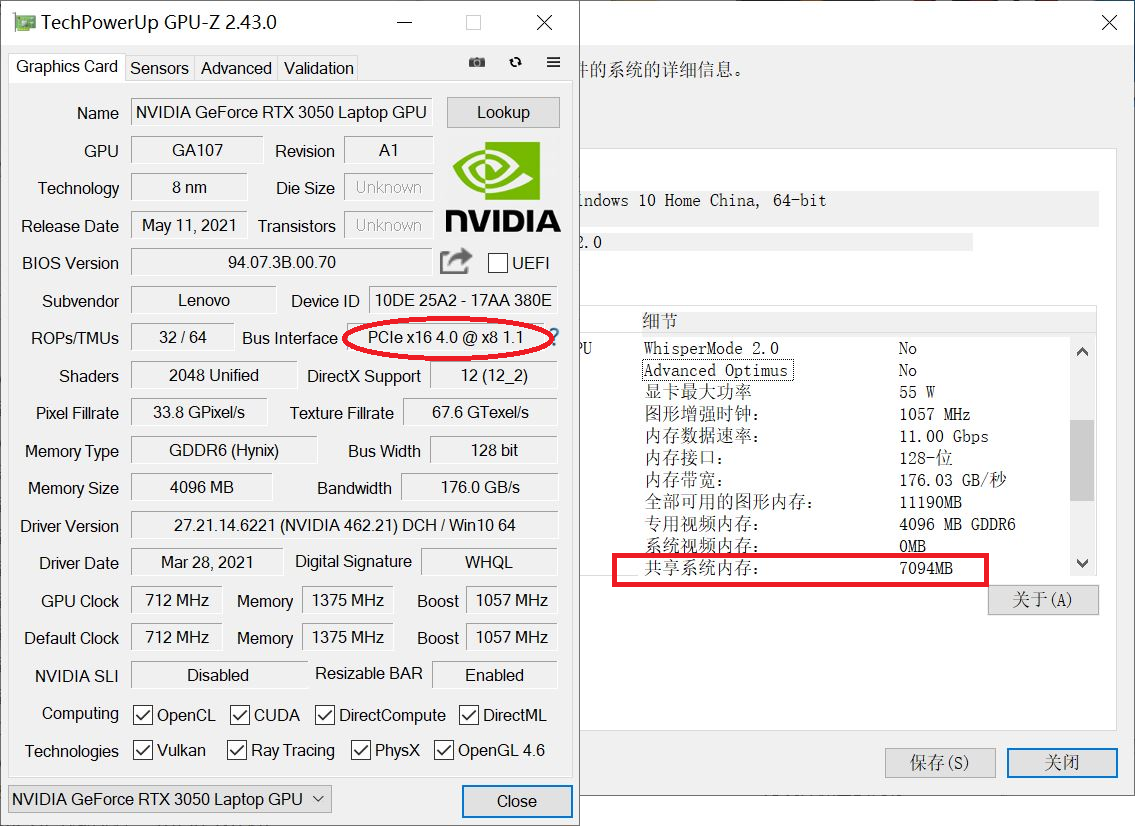Toggle the OpenCL checkbox

pos(143,715)
